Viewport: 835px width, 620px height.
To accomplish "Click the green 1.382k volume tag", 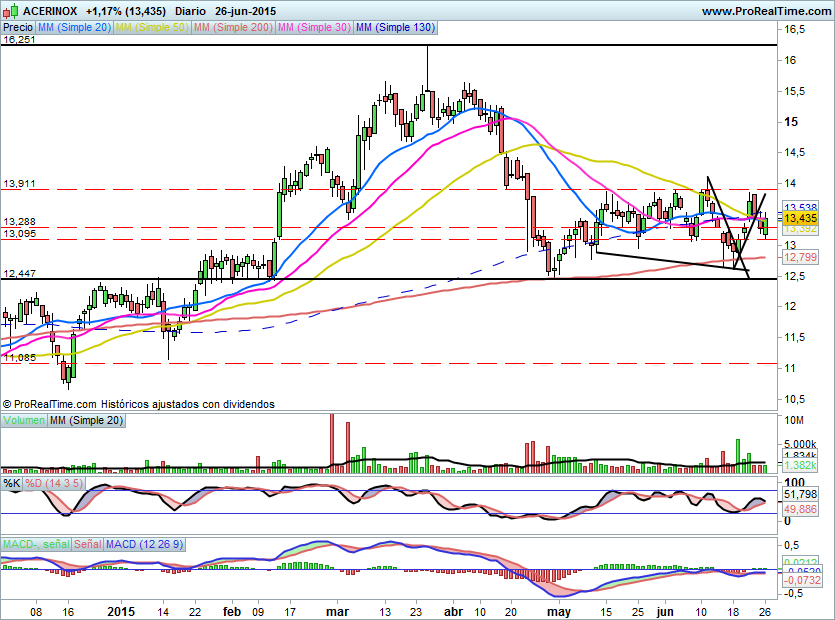I will [x=800, y=466].
